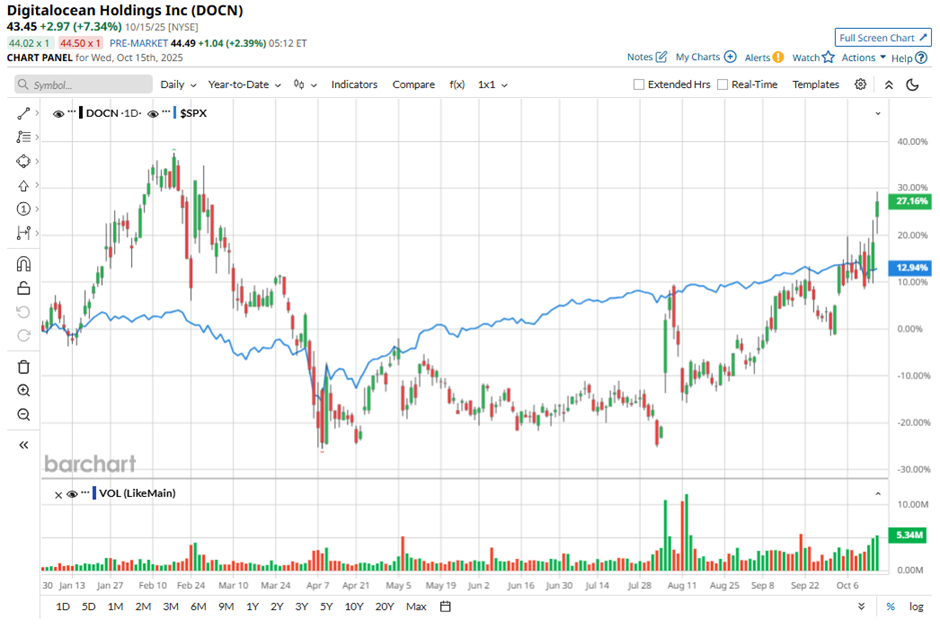Collapse the volume pane chevron
Viewport: 940px width, 638px height.
(x=878, y=493)
